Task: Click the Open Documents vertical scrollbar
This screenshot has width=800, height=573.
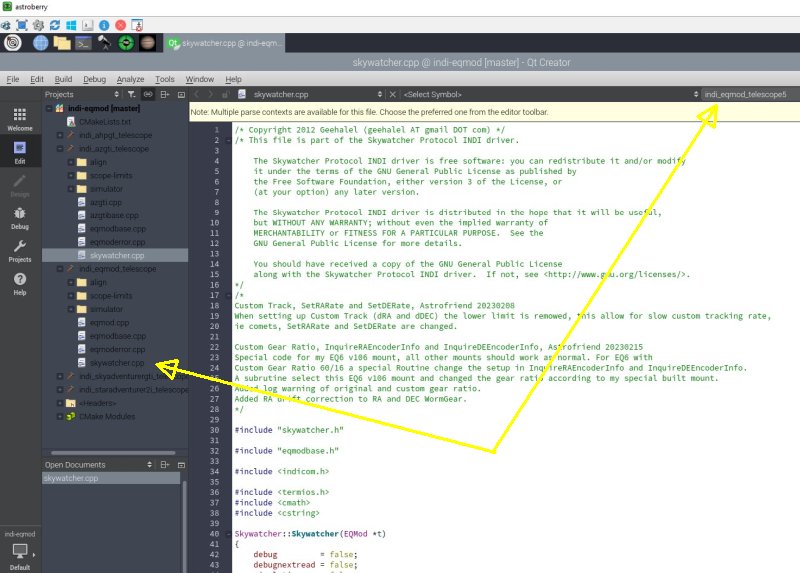Action: coord(184,526)
